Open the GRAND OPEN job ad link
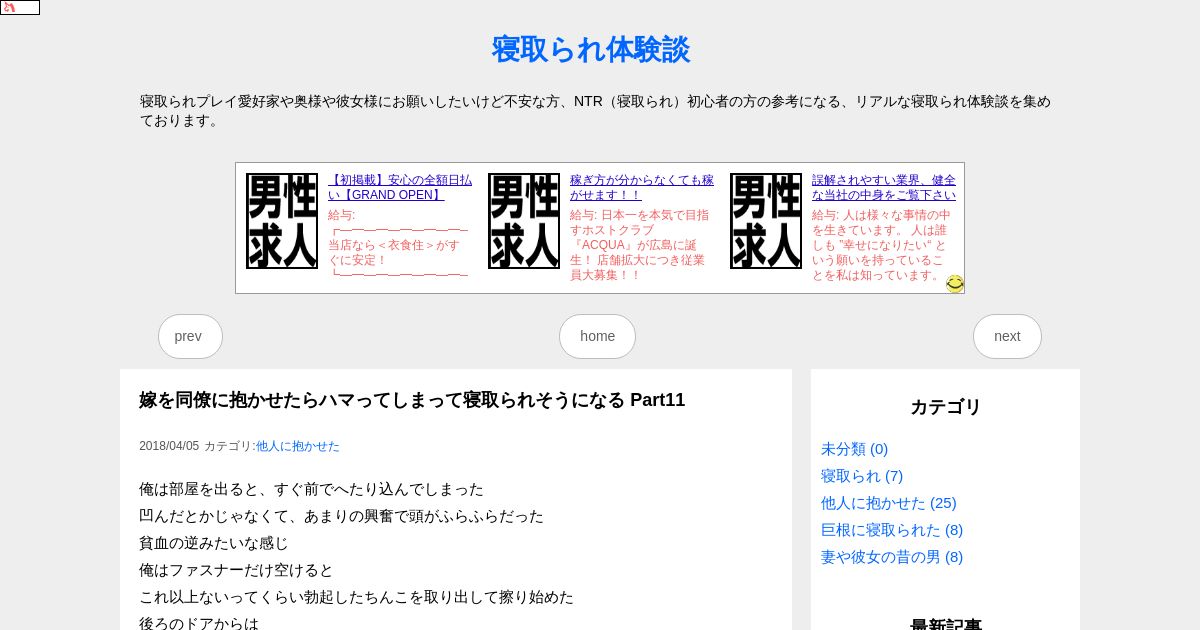Image resolution: width=1200 pixels, height=630 pixels. pos(400,187)
